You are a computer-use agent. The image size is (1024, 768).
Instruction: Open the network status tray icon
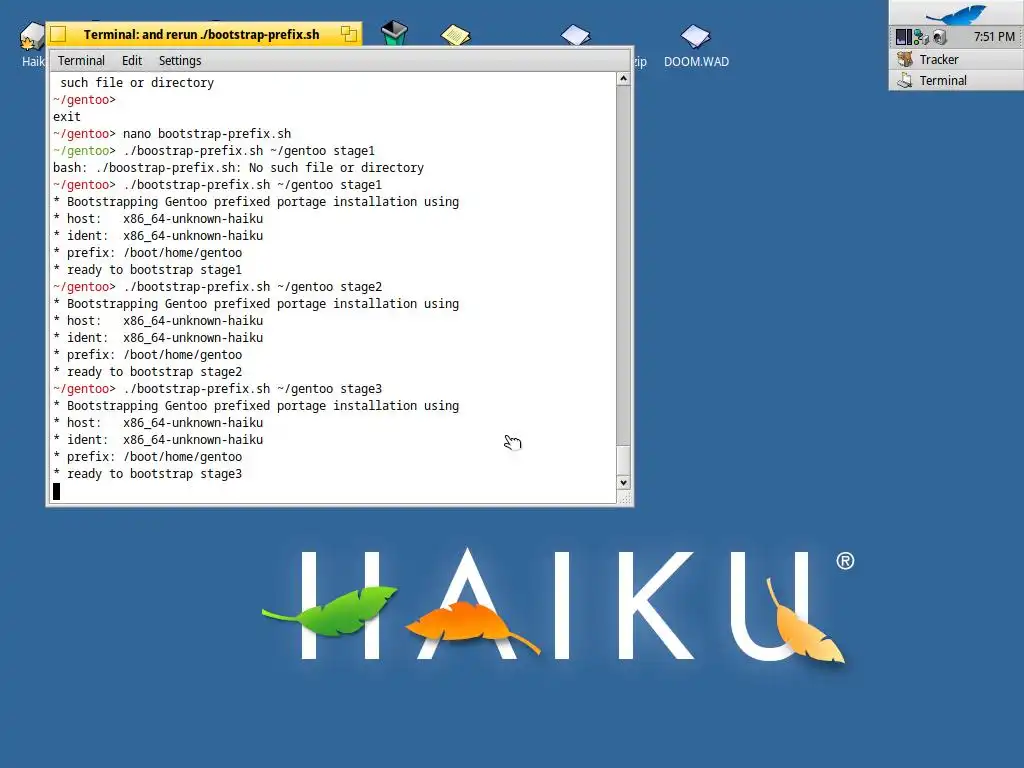tap(921, 37)
